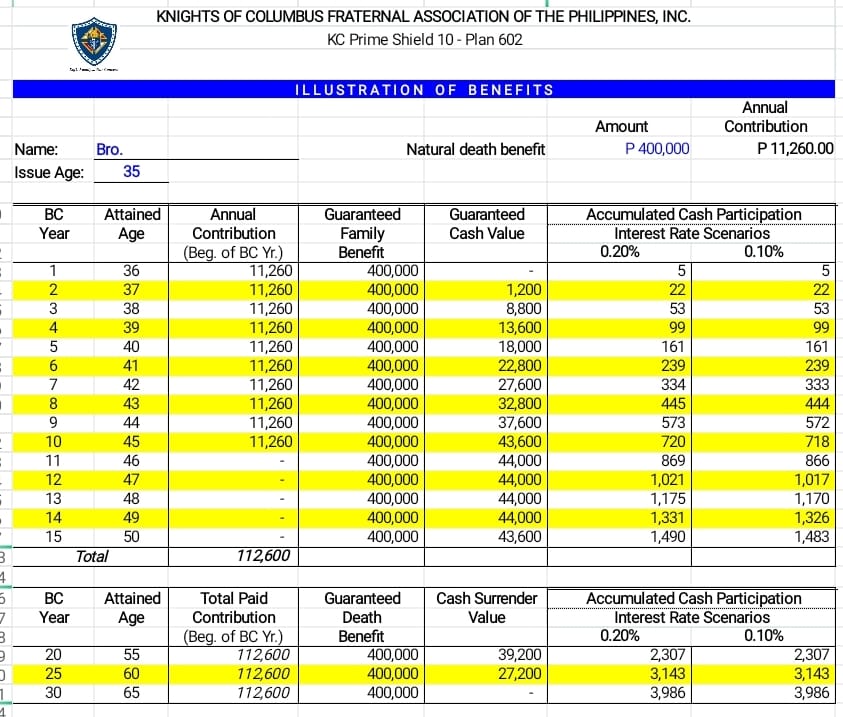This screenshot has width=843, height=717.
Task: Select the cash value cell '13,600'
Action: (x=520, y=328)
